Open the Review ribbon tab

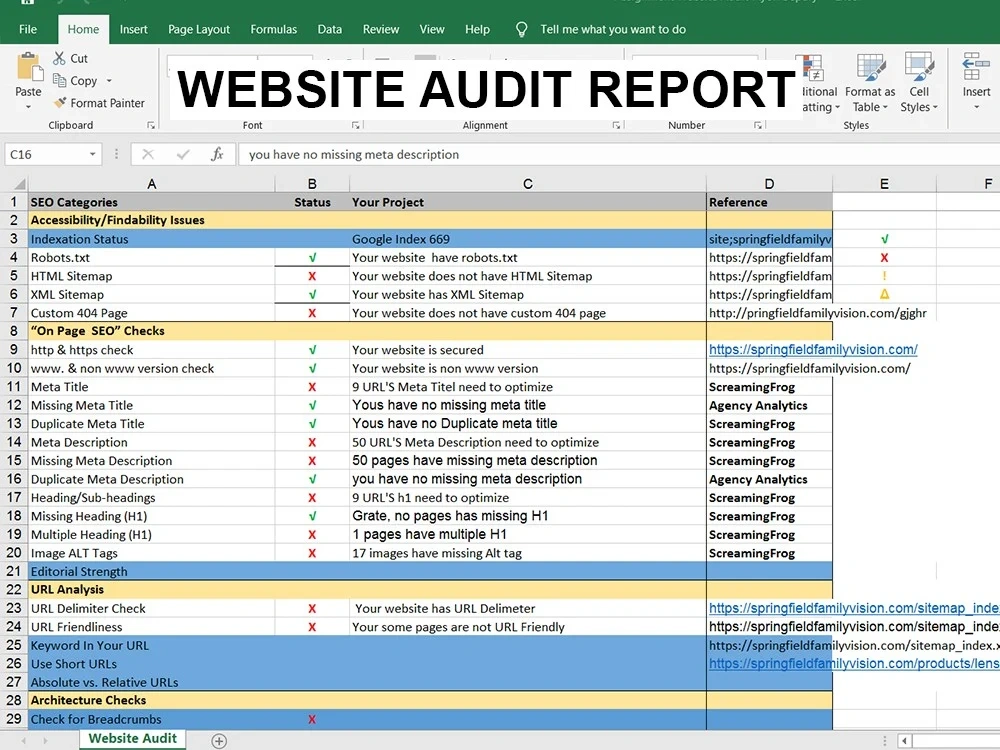point(381,29)
